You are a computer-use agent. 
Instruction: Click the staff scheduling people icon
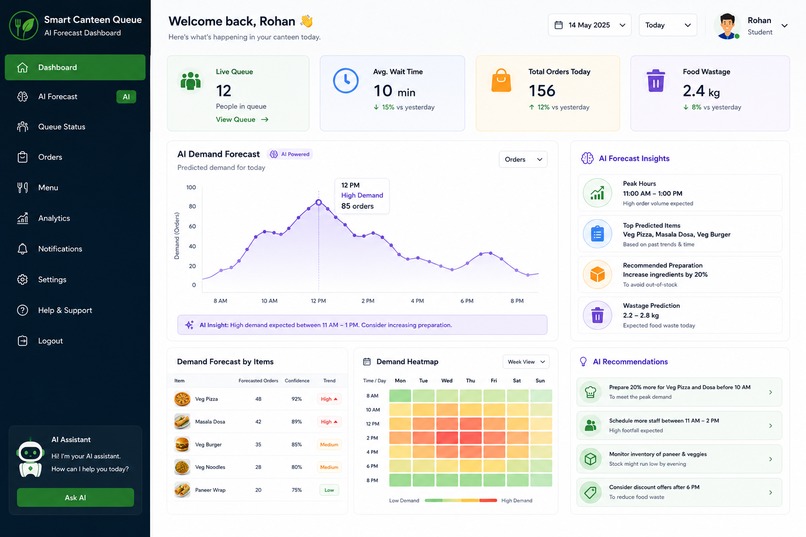(x=591, y=425)
